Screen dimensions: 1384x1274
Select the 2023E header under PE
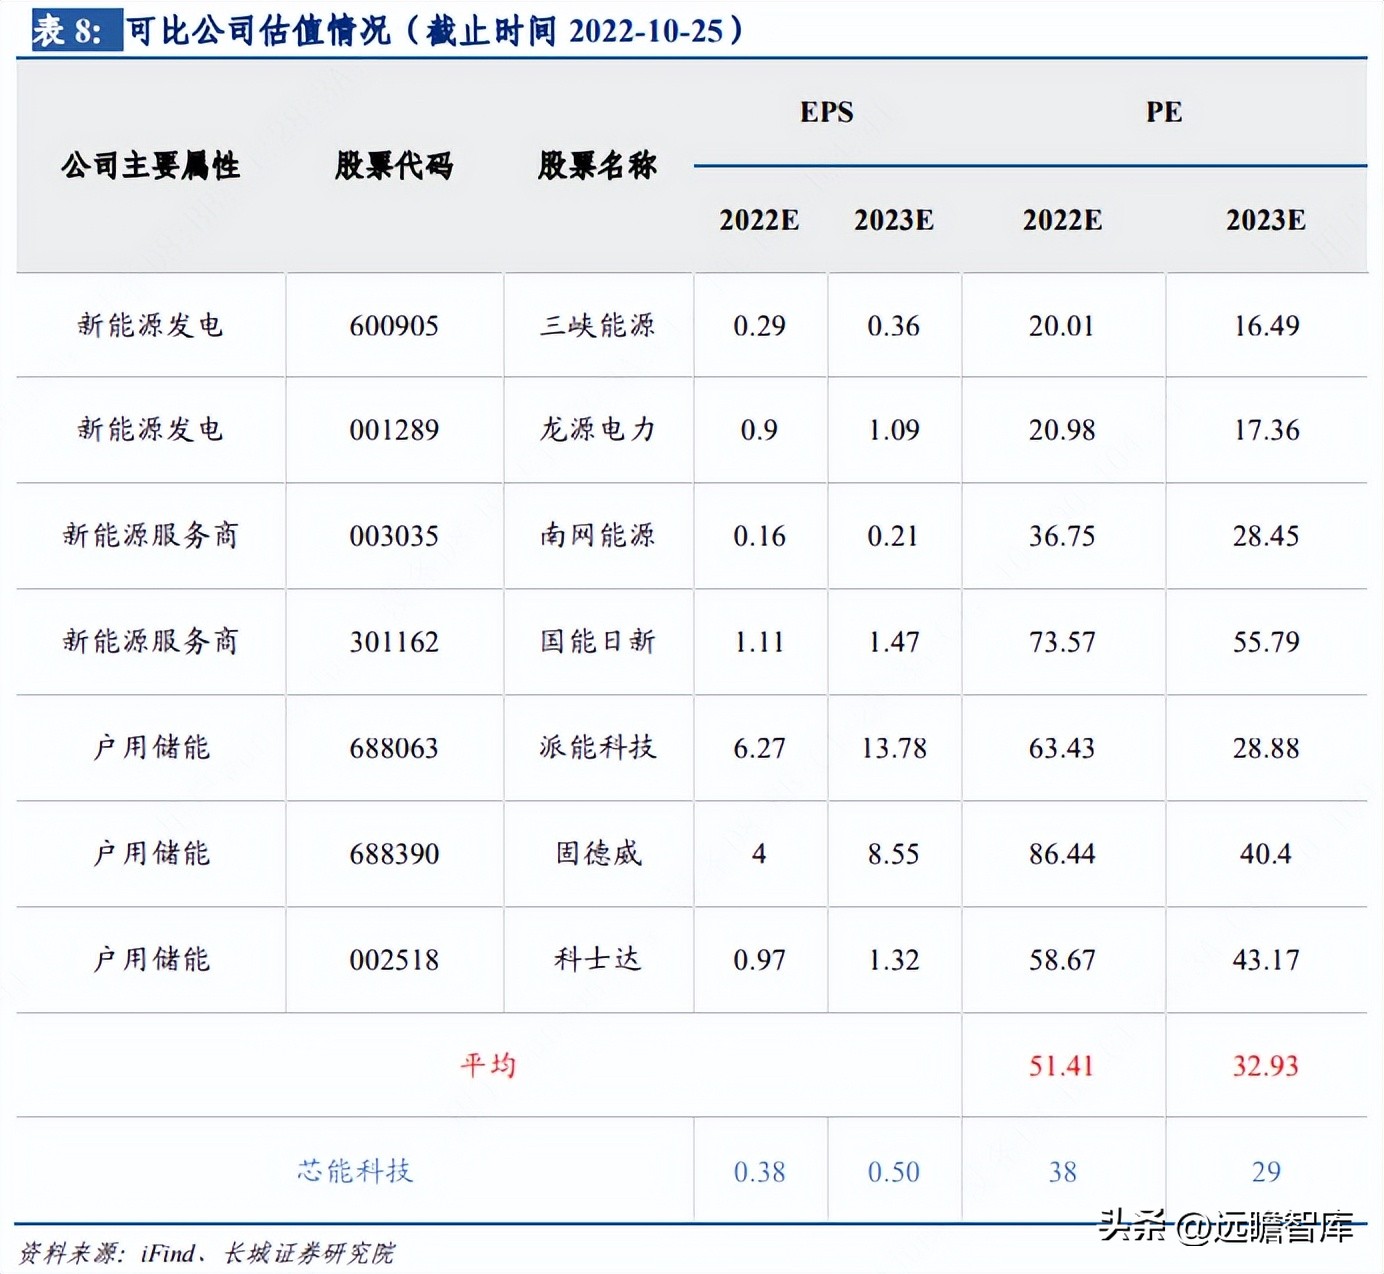click(x=1266, y=220)
